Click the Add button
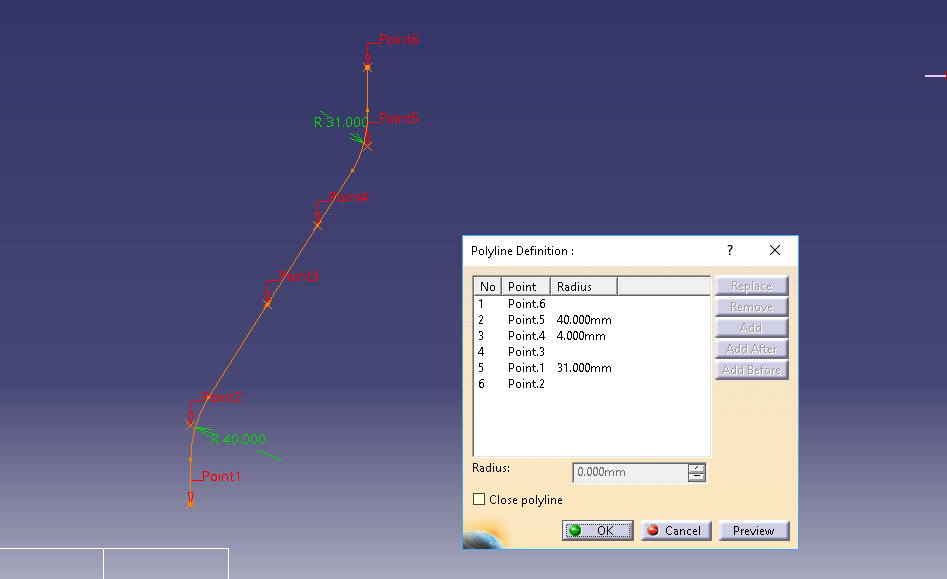947x579 pixels. tap(751, 328)
